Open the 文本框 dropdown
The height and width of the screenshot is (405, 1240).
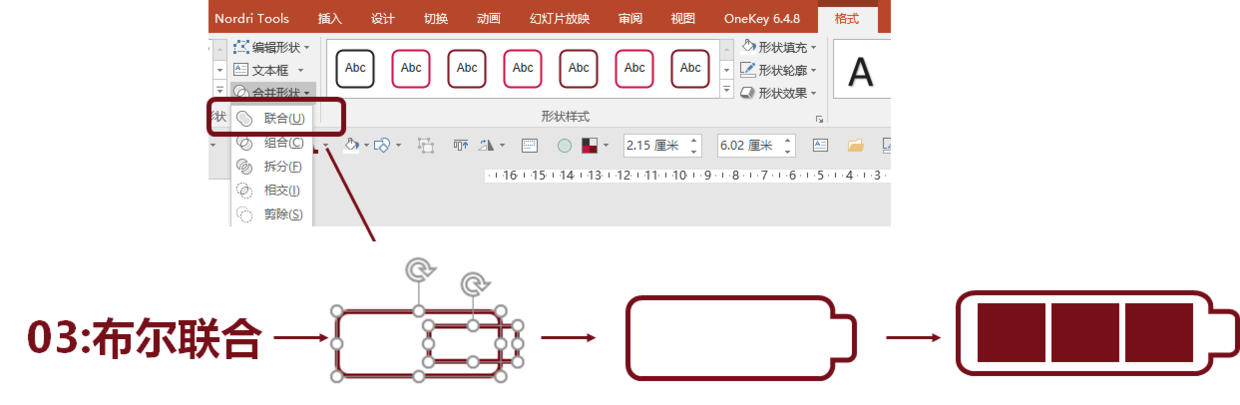268,70
